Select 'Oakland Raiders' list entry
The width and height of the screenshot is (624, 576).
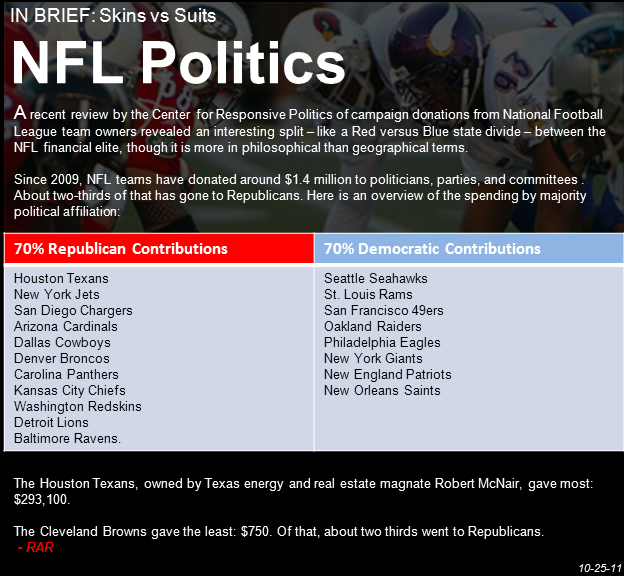pos(372,326)
